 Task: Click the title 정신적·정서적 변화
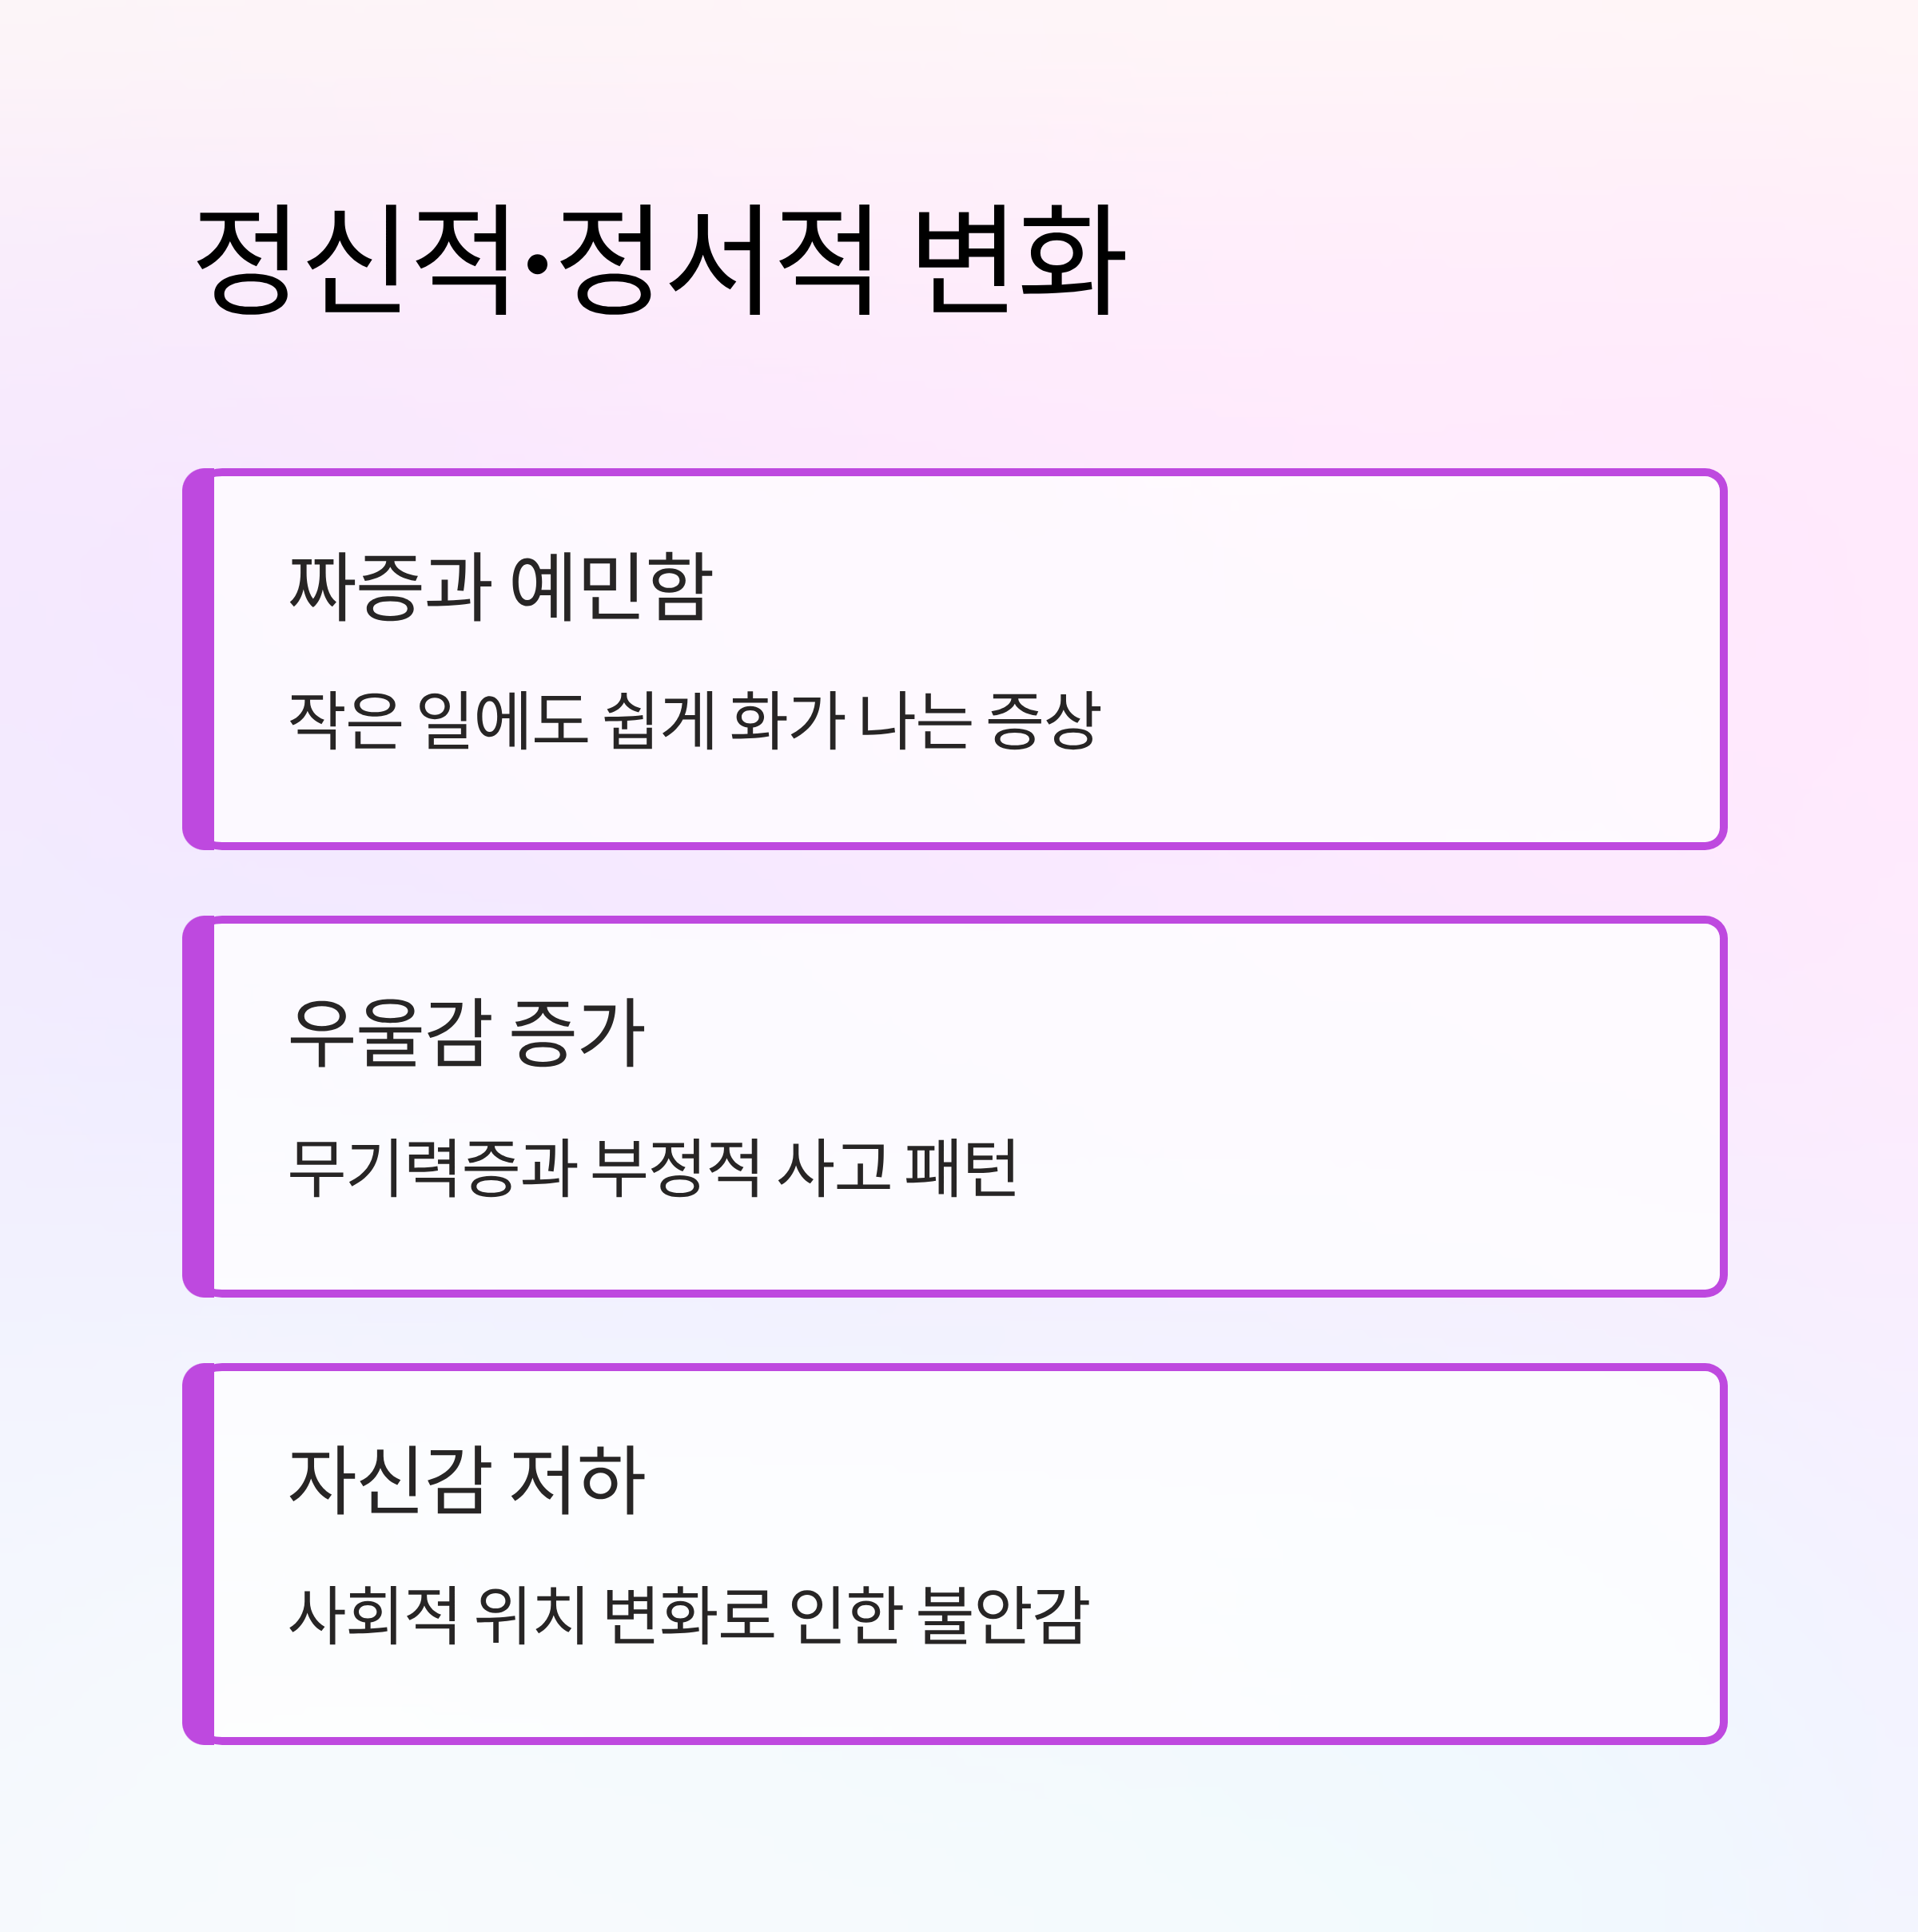[x=661, y=261]
